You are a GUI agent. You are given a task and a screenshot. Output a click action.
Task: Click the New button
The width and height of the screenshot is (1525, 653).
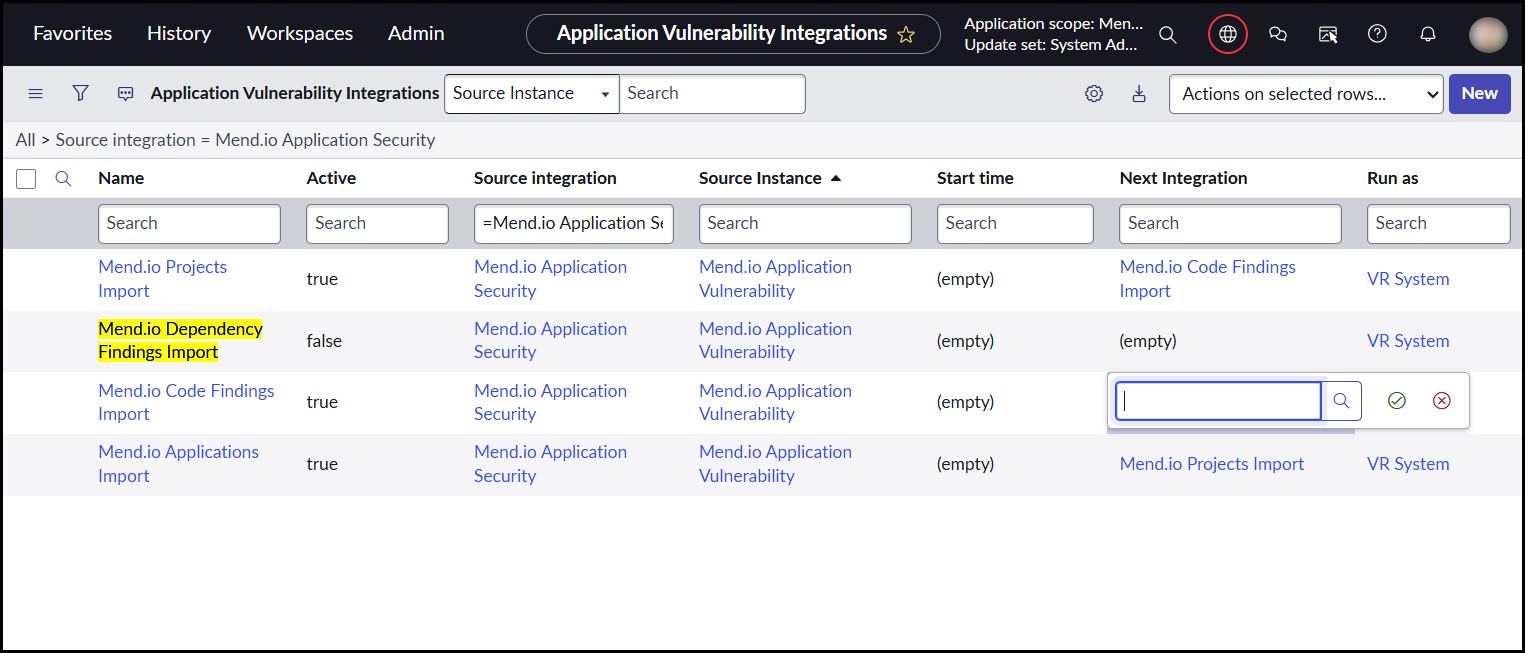1479,94
